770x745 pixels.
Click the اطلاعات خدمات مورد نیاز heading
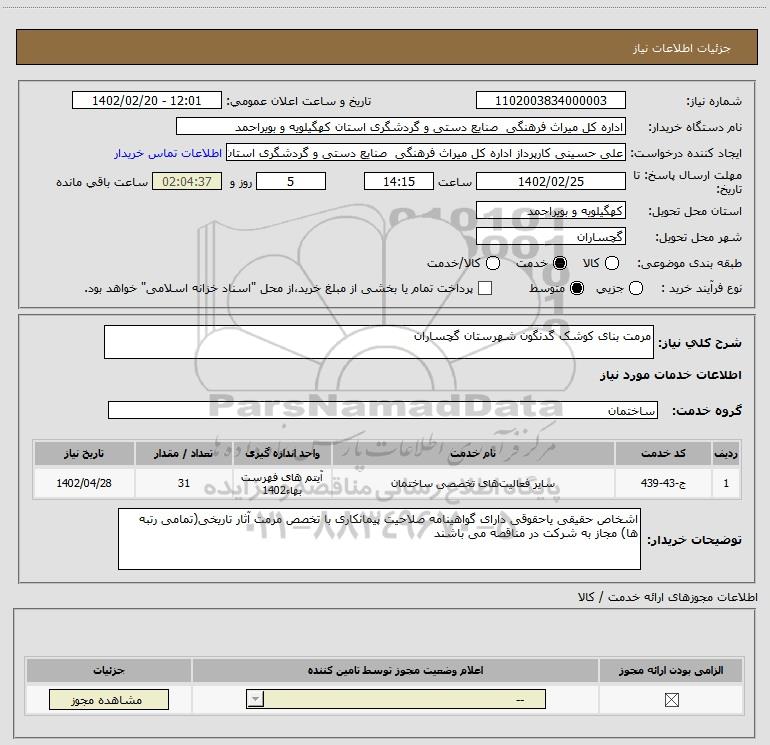[x=670, y=375]
